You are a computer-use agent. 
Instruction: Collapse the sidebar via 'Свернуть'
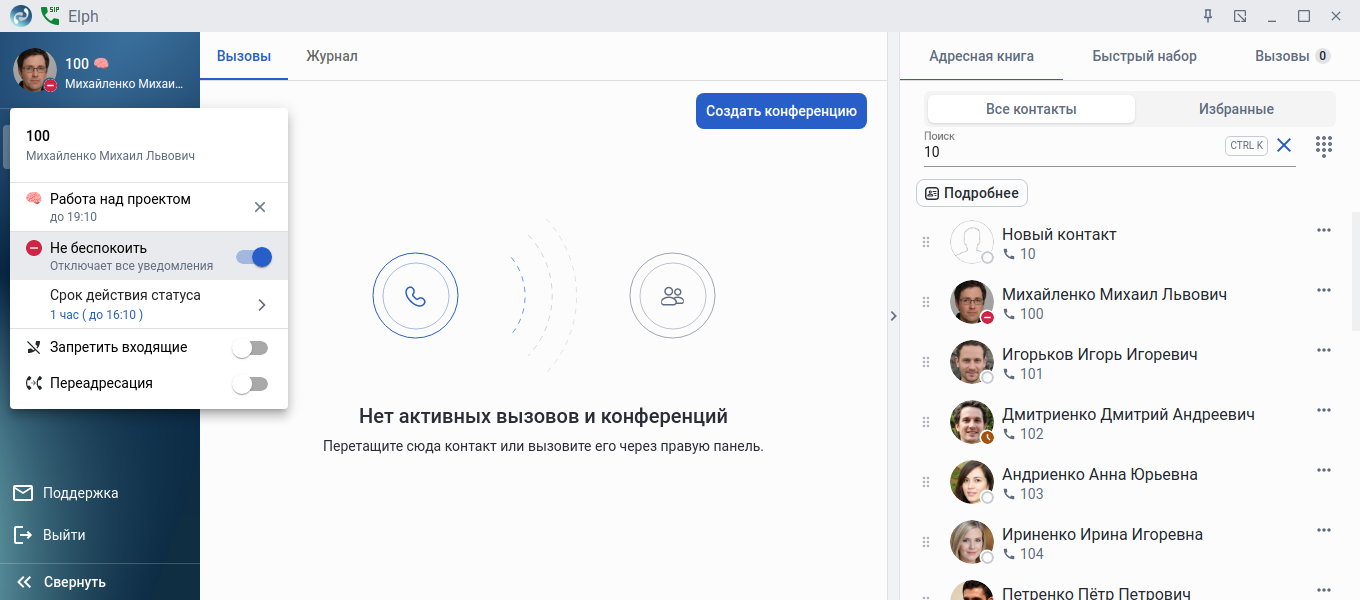pyautogui.click(x=62, y=582)
